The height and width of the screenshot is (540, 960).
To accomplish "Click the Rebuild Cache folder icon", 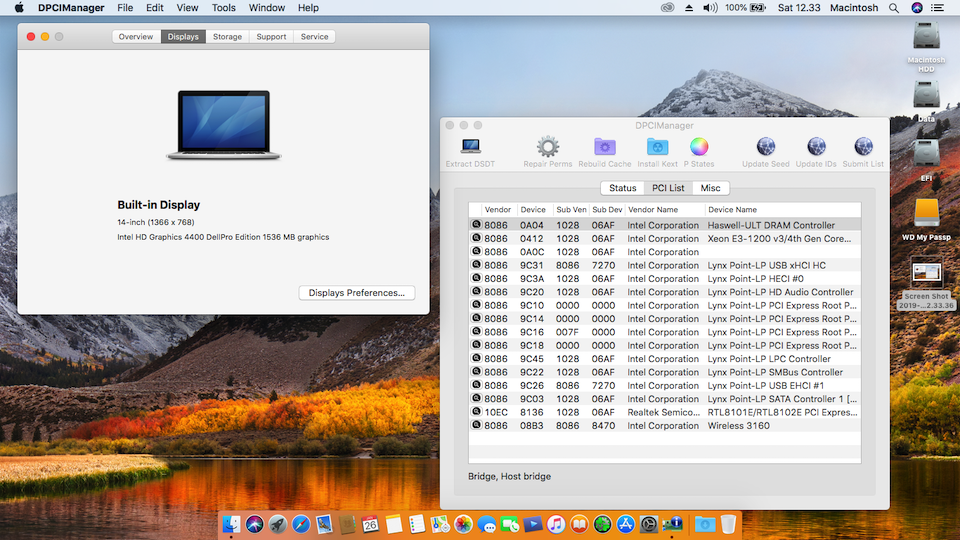I will 604,148.
